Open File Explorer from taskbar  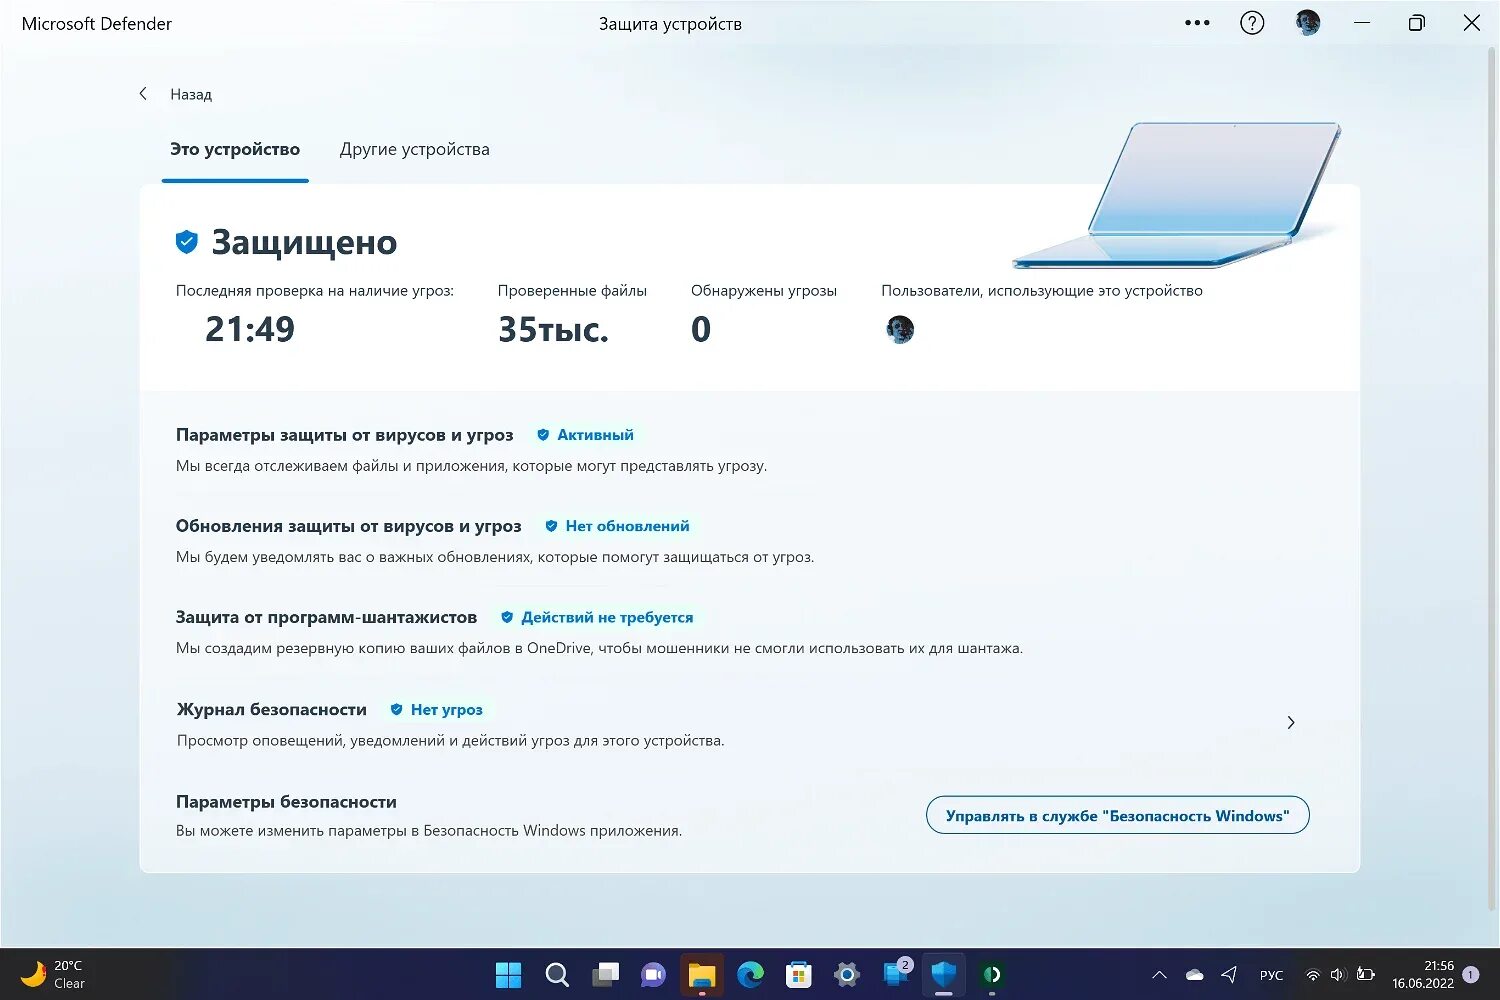702,975
